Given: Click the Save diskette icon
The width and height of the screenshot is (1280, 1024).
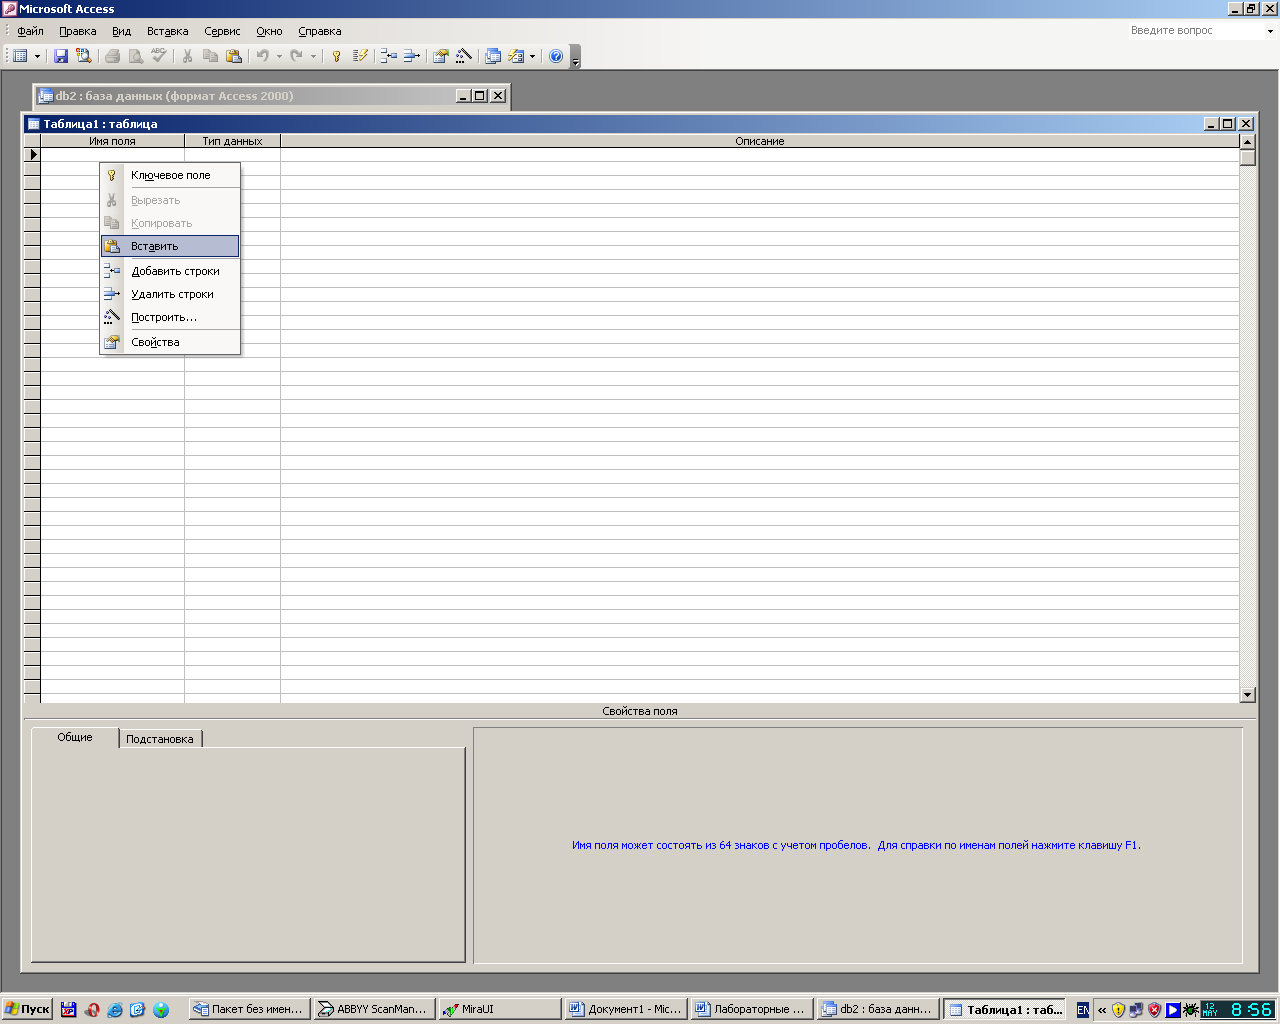Looking at the screenshot, I should tap(61, 56).
